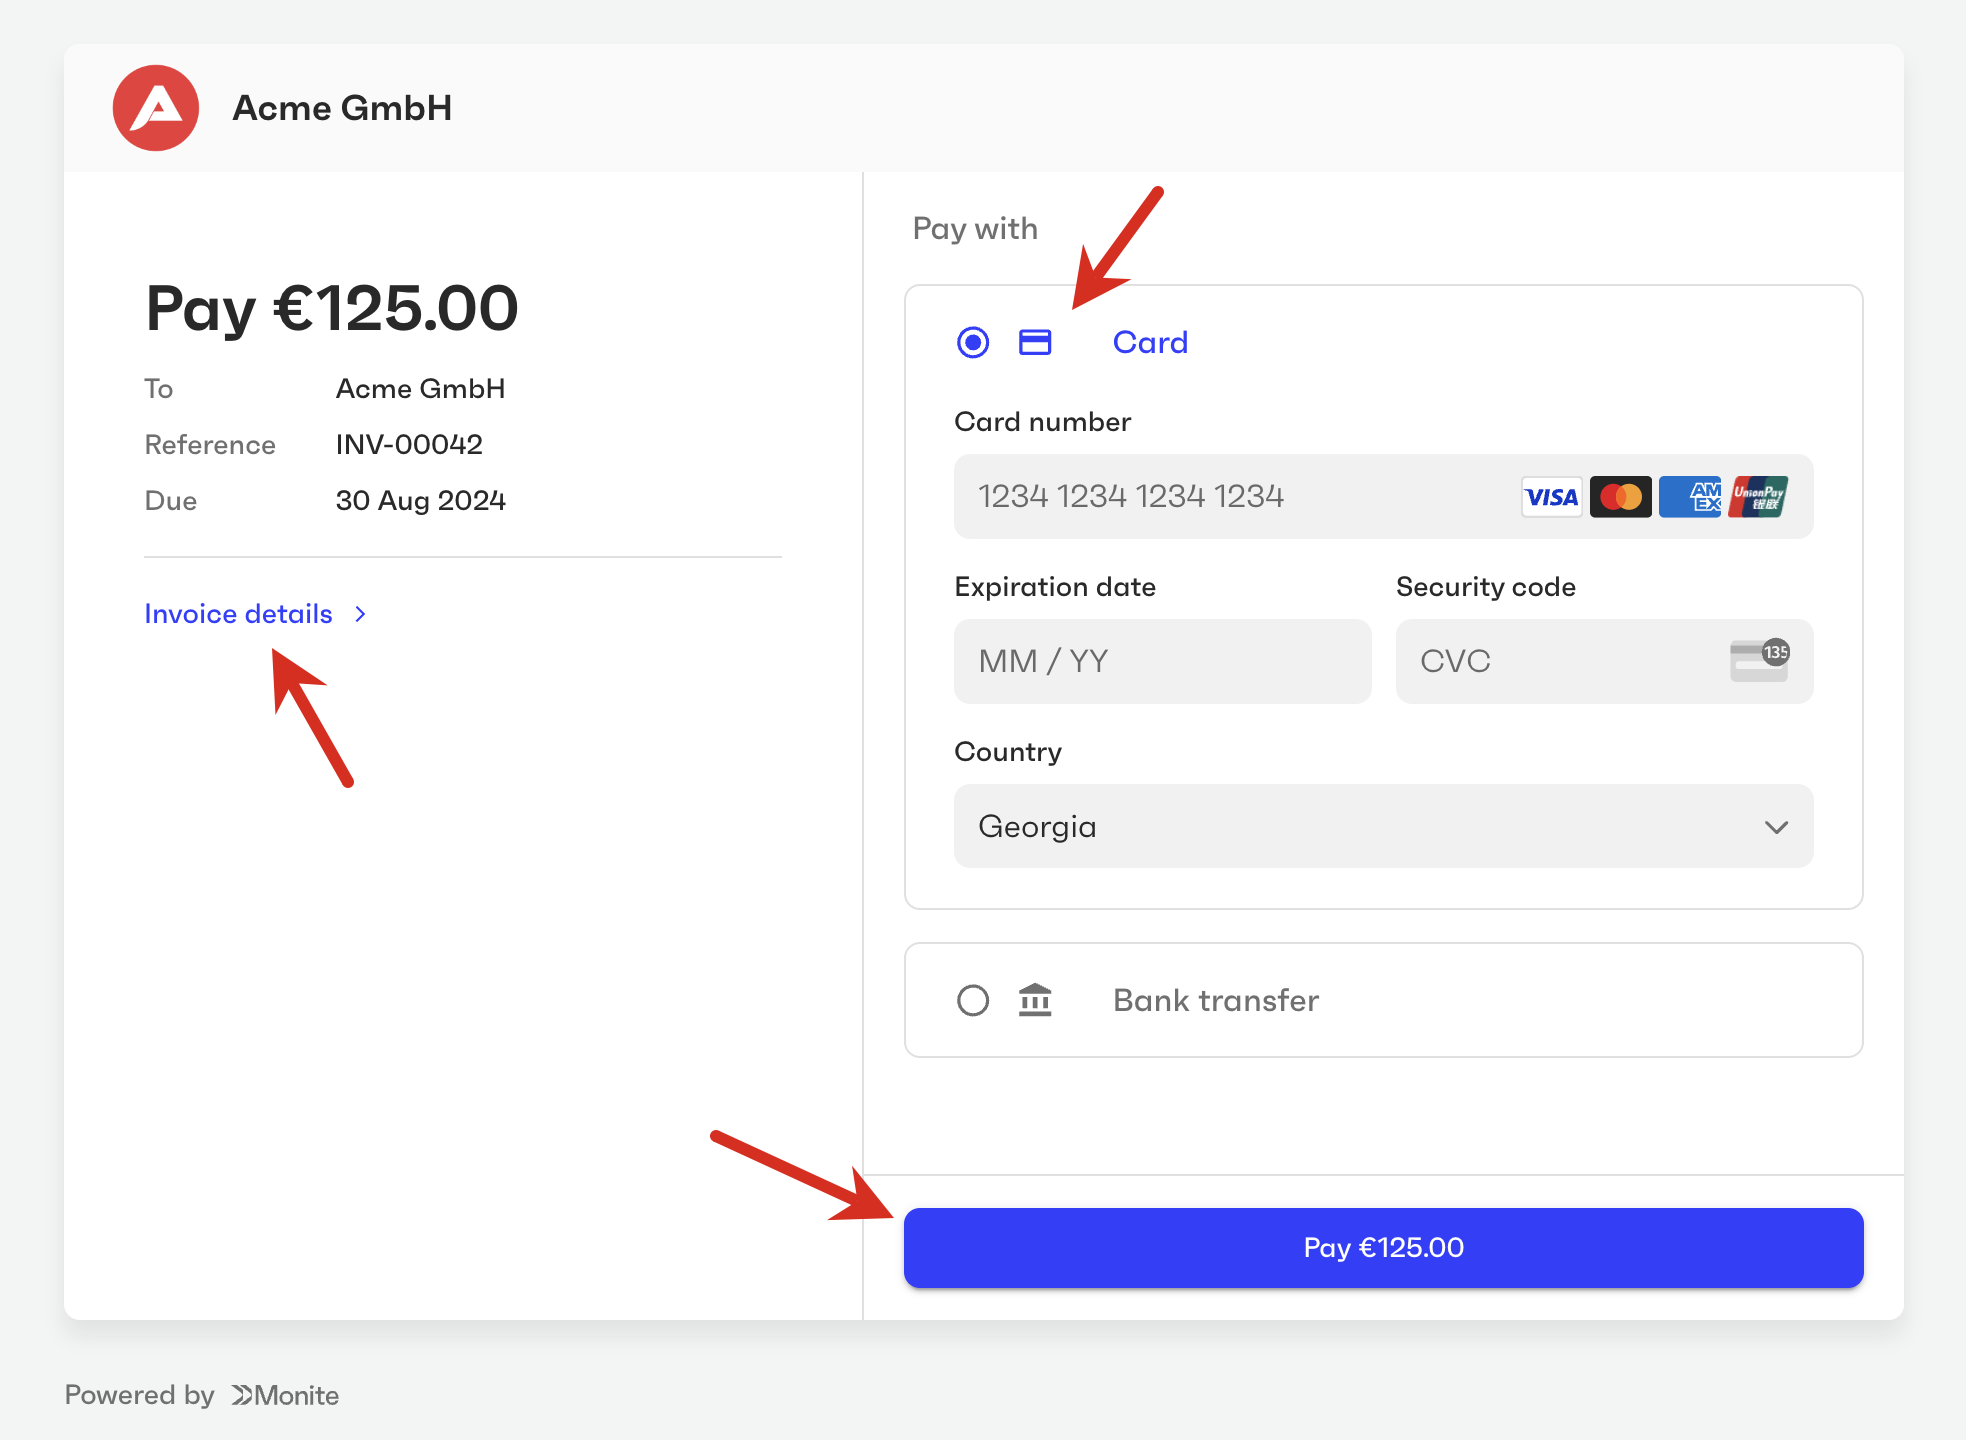Click the CVC card hint icon

point(1759,661)
